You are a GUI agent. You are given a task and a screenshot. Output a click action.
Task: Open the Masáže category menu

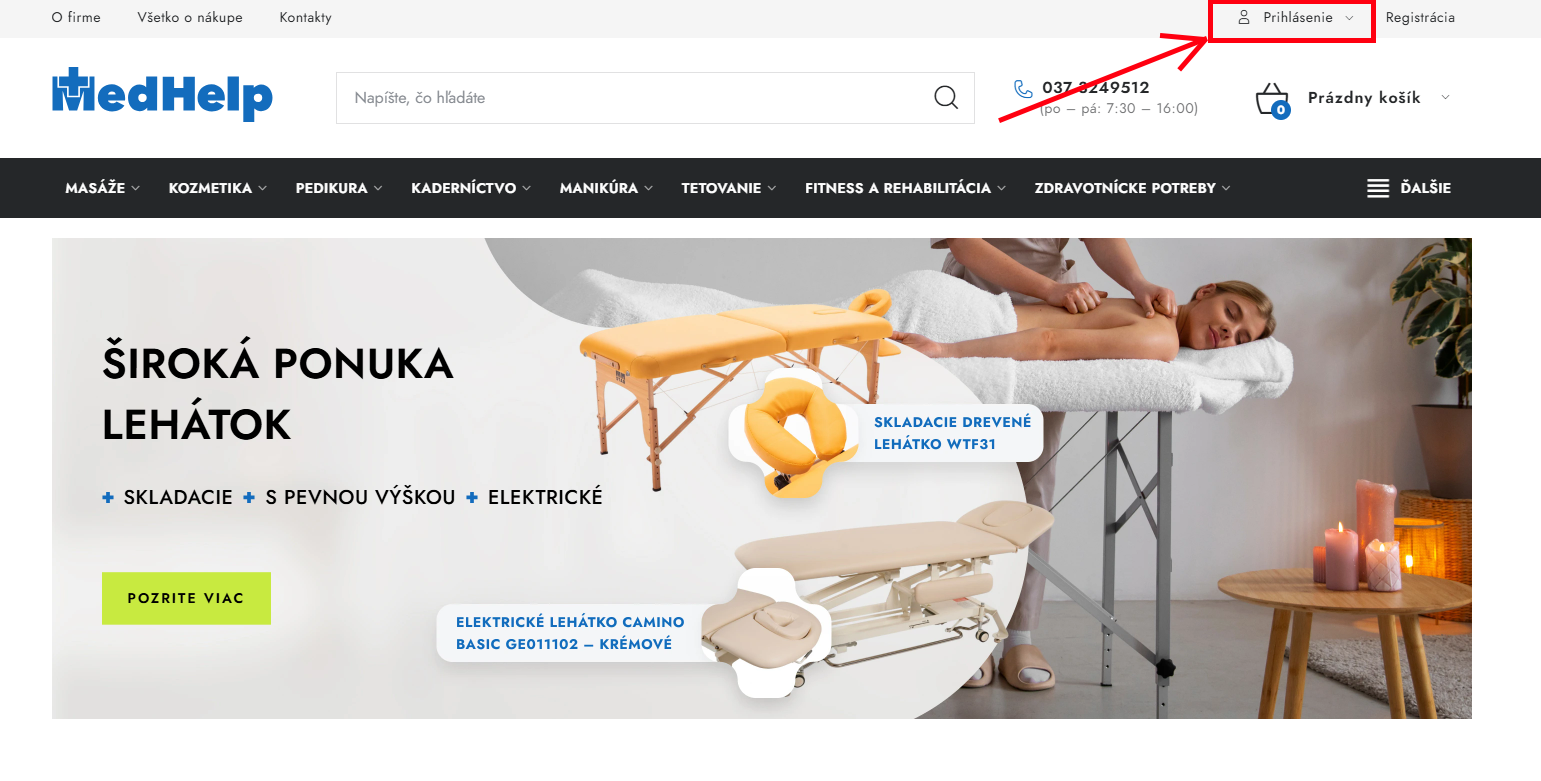(x=102, y=188)
